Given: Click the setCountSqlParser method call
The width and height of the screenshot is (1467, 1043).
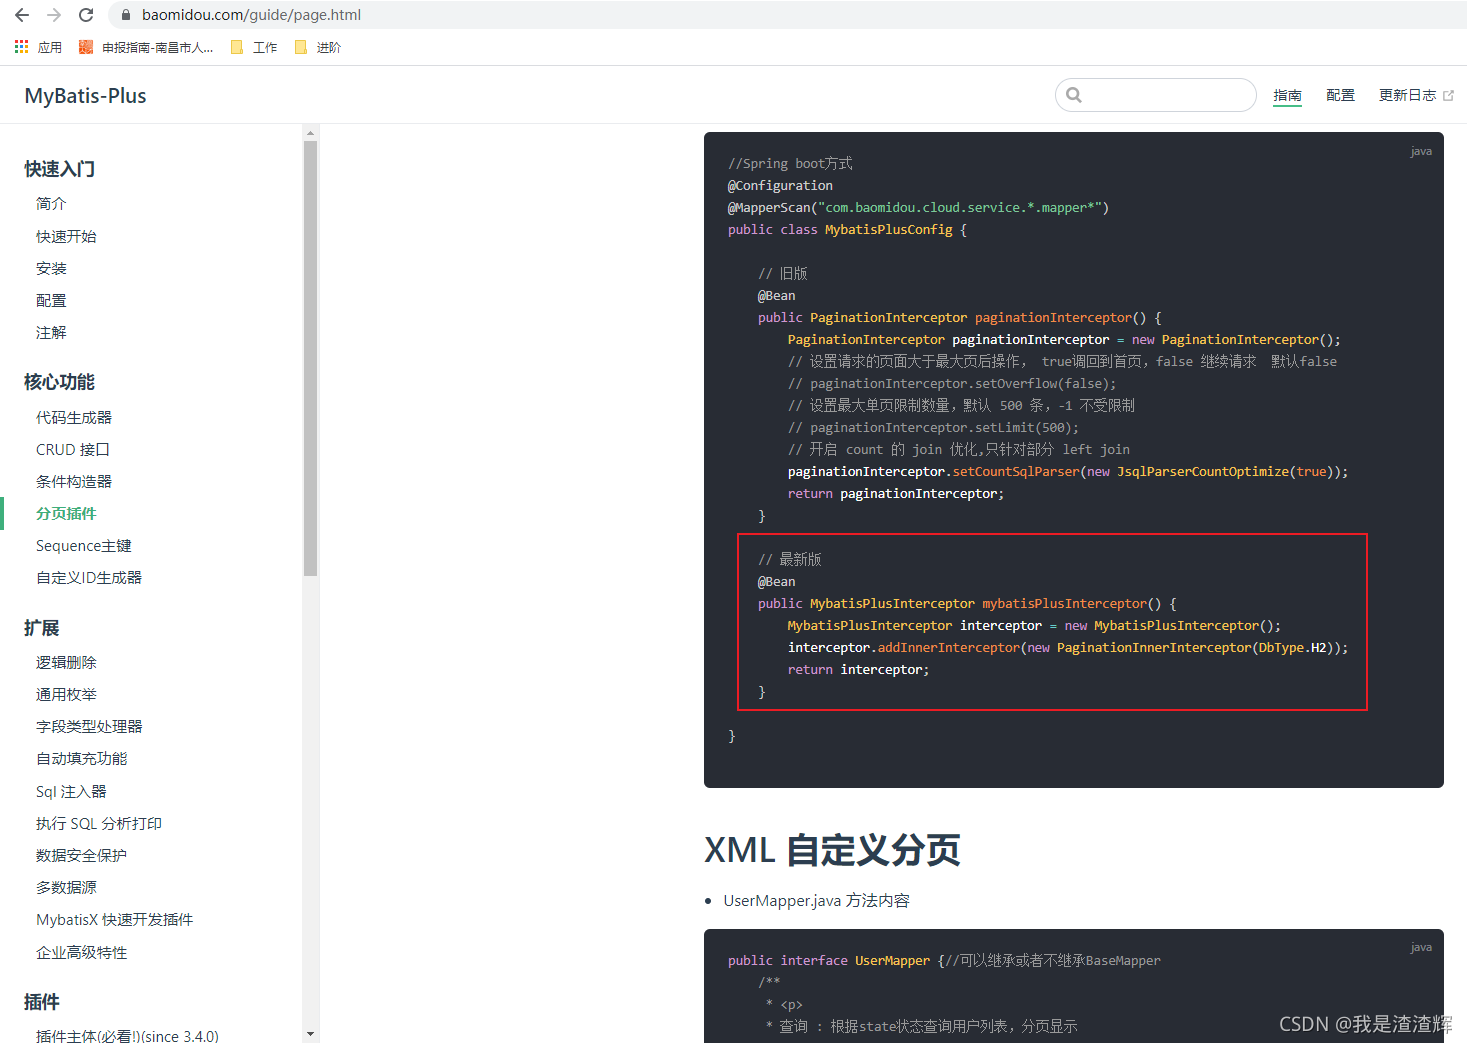Looking at the screenshot, I should point(1016,471).
